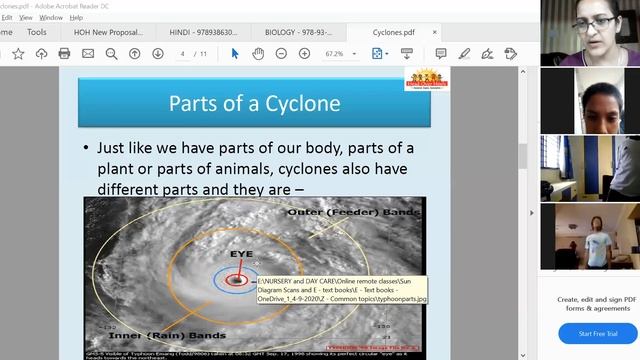This screenshot has width=640, height=360.
Task: Click the fit page view icon
Action: tap(377, 53)
